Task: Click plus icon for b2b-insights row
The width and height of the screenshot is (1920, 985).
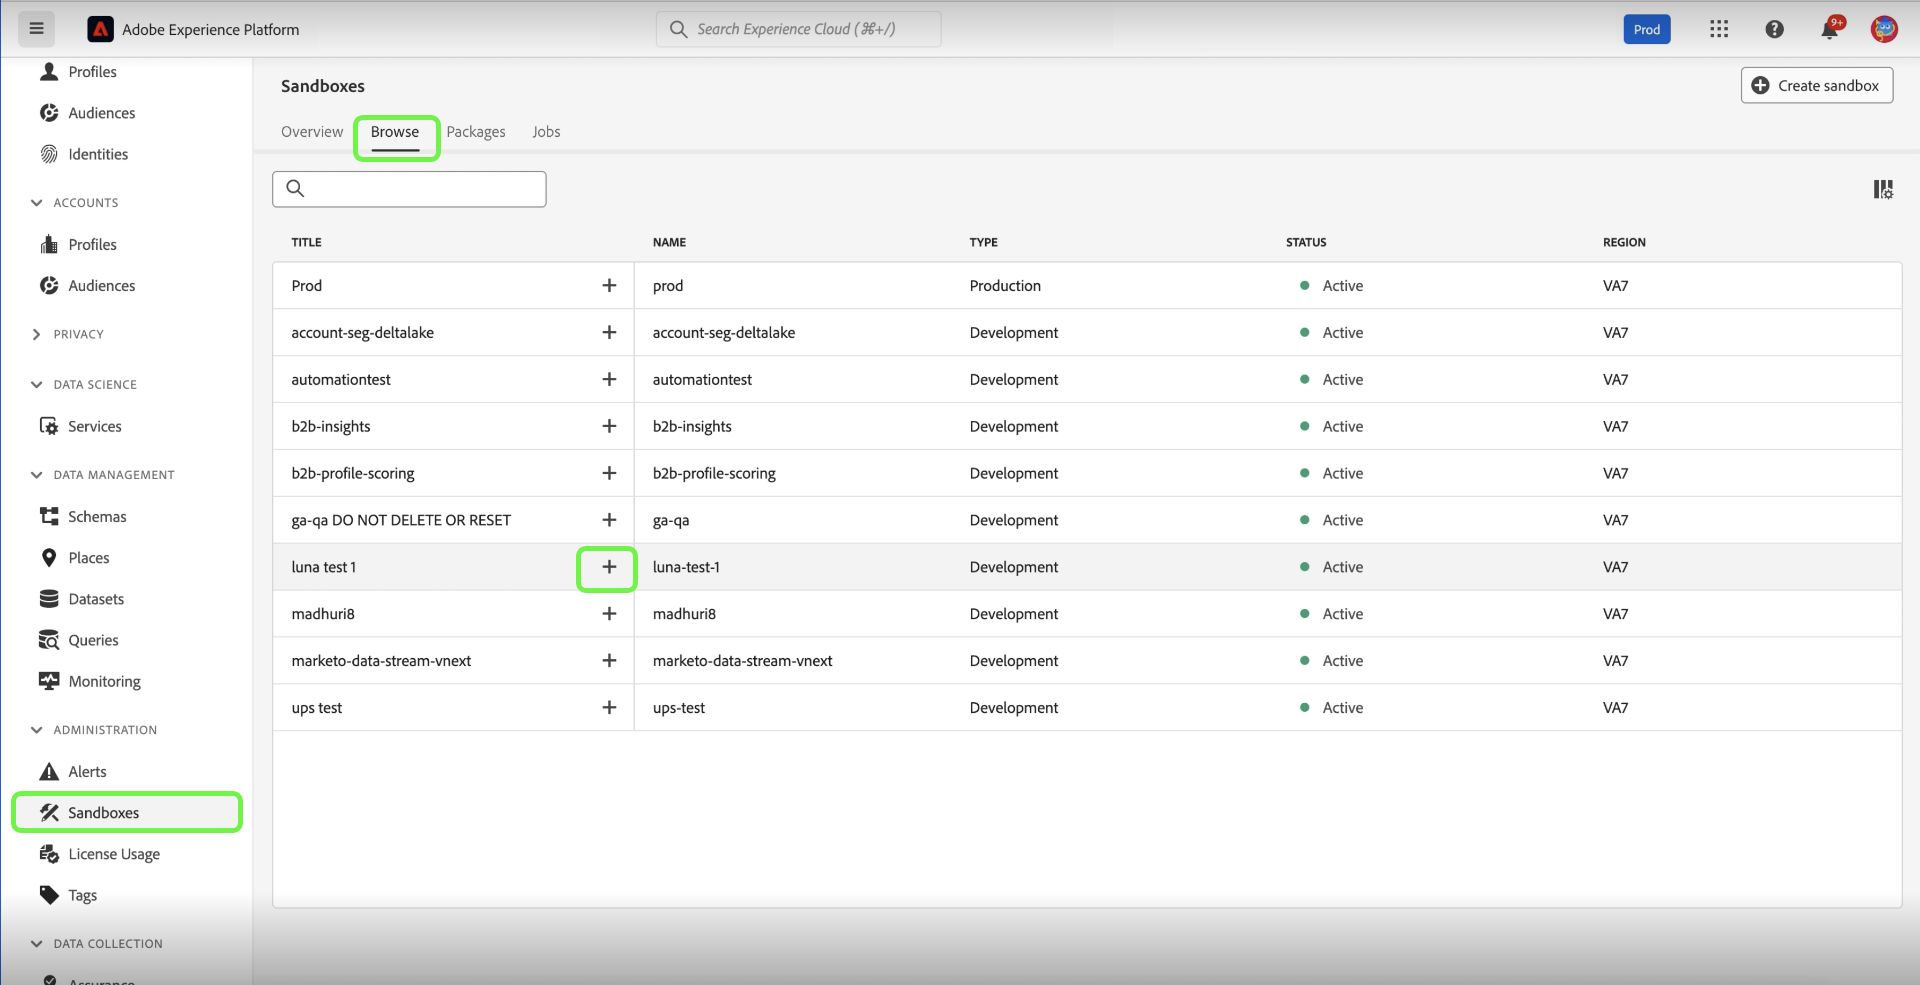Action: (609, 427)
